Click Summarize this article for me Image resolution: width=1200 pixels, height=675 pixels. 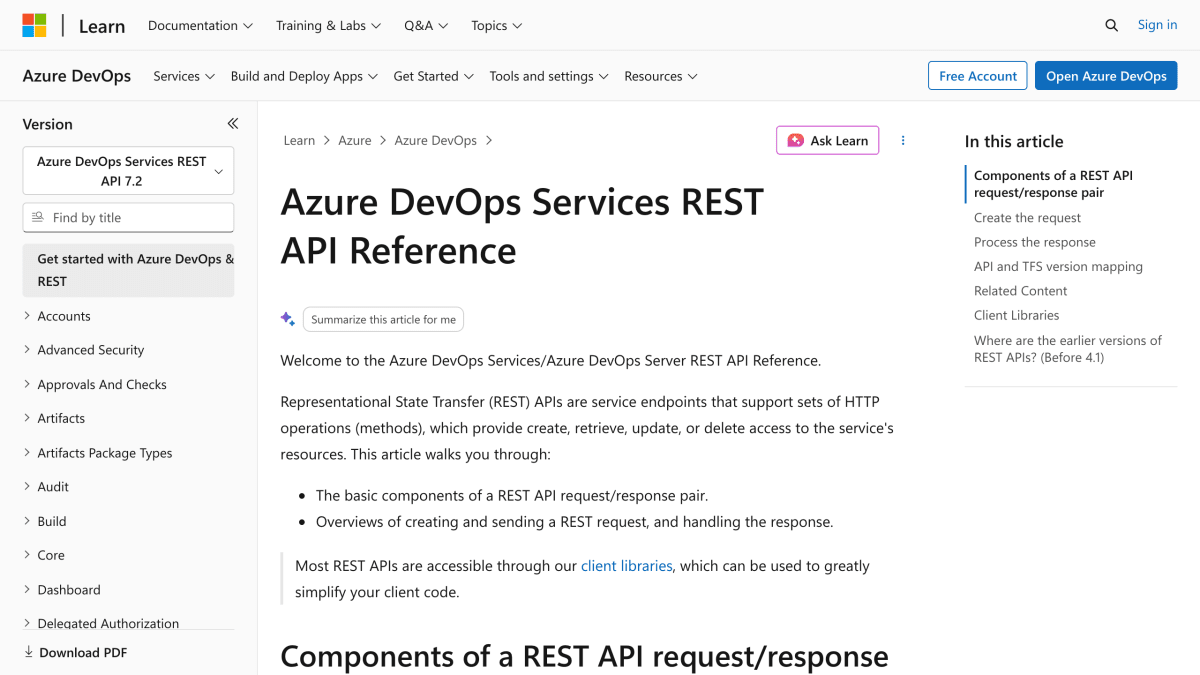point(383,320)
